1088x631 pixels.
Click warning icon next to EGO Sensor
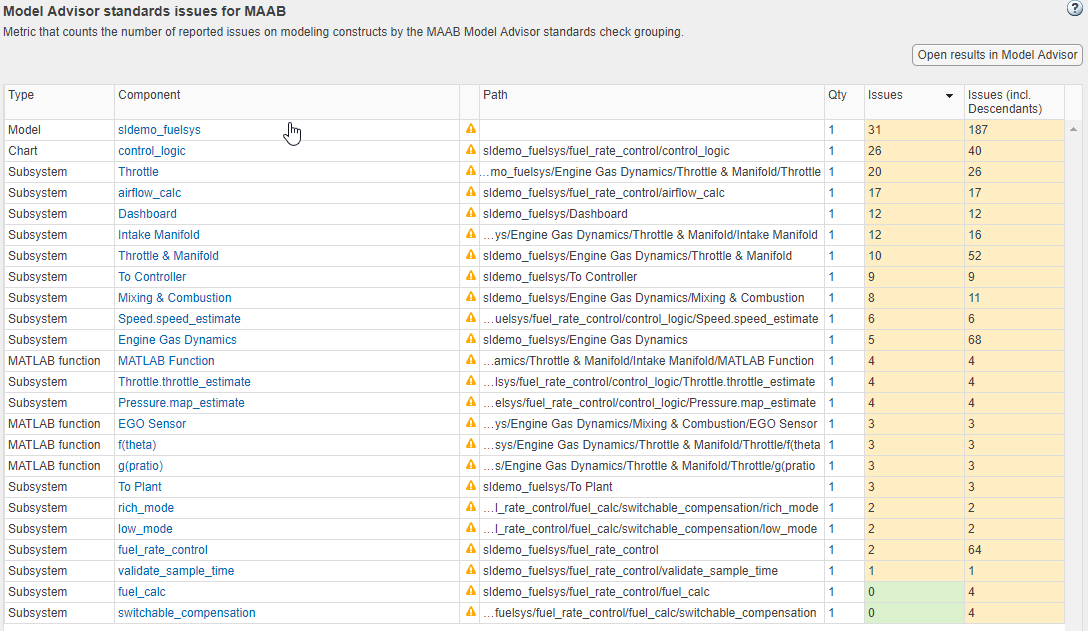pos(471,423)
